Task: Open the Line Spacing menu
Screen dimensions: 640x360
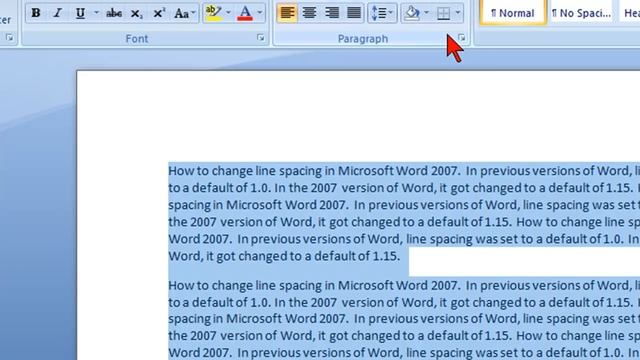Action: click(382, 13)
